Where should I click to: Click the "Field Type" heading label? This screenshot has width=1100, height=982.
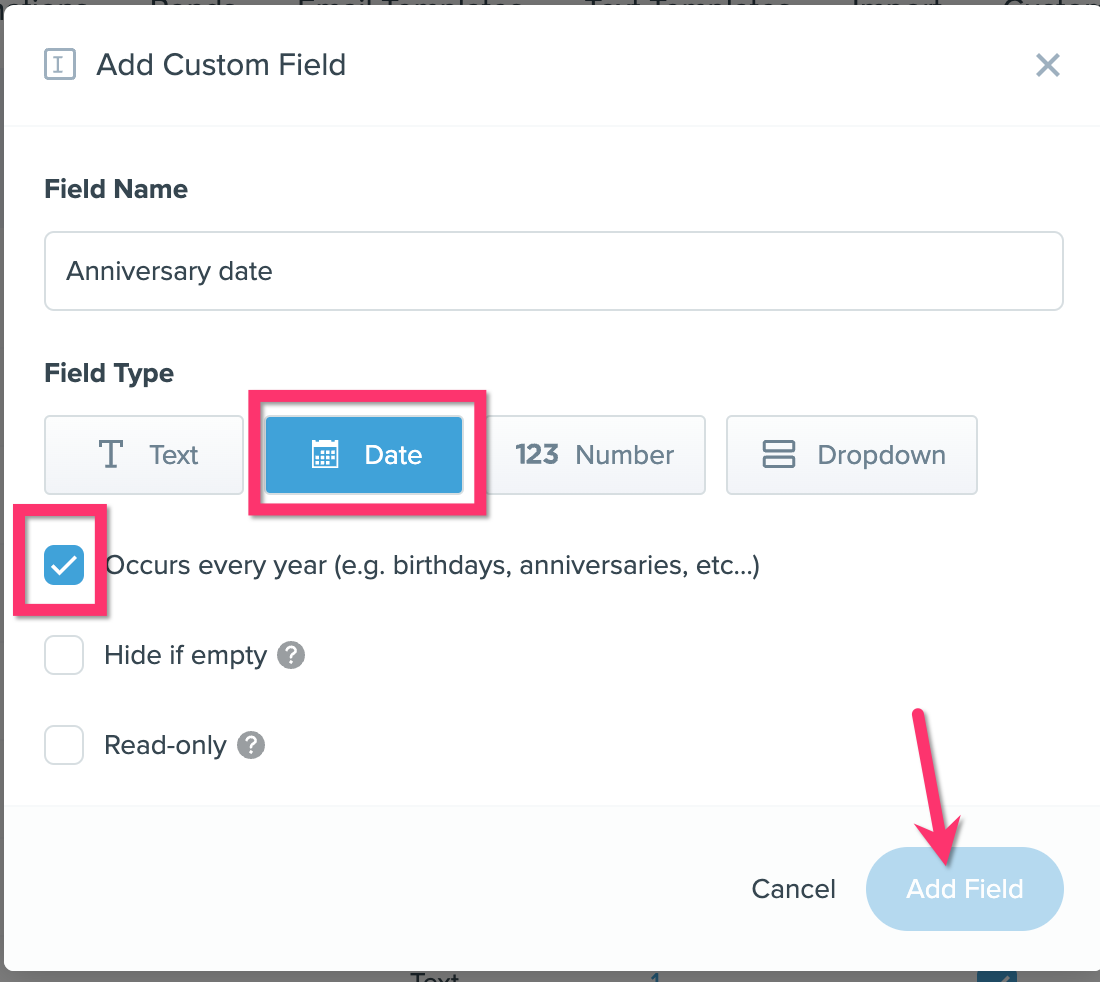pyautogui.click(x=109, y=373)
